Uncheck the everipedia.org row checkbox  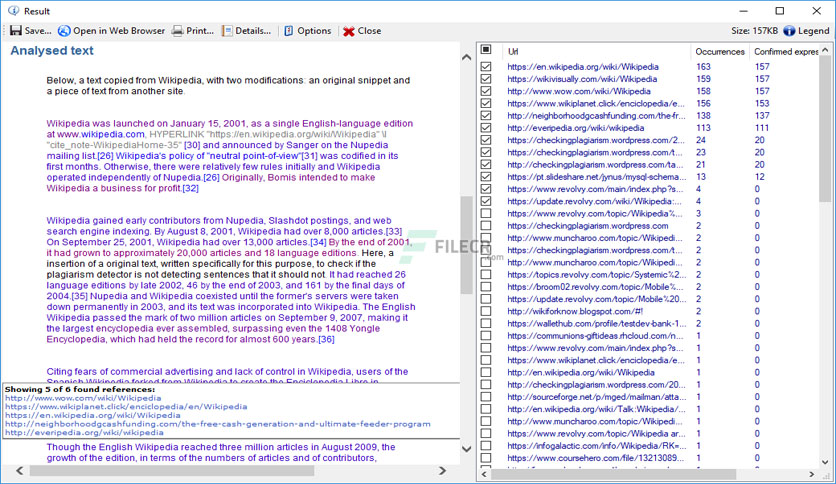pos(486,128)
